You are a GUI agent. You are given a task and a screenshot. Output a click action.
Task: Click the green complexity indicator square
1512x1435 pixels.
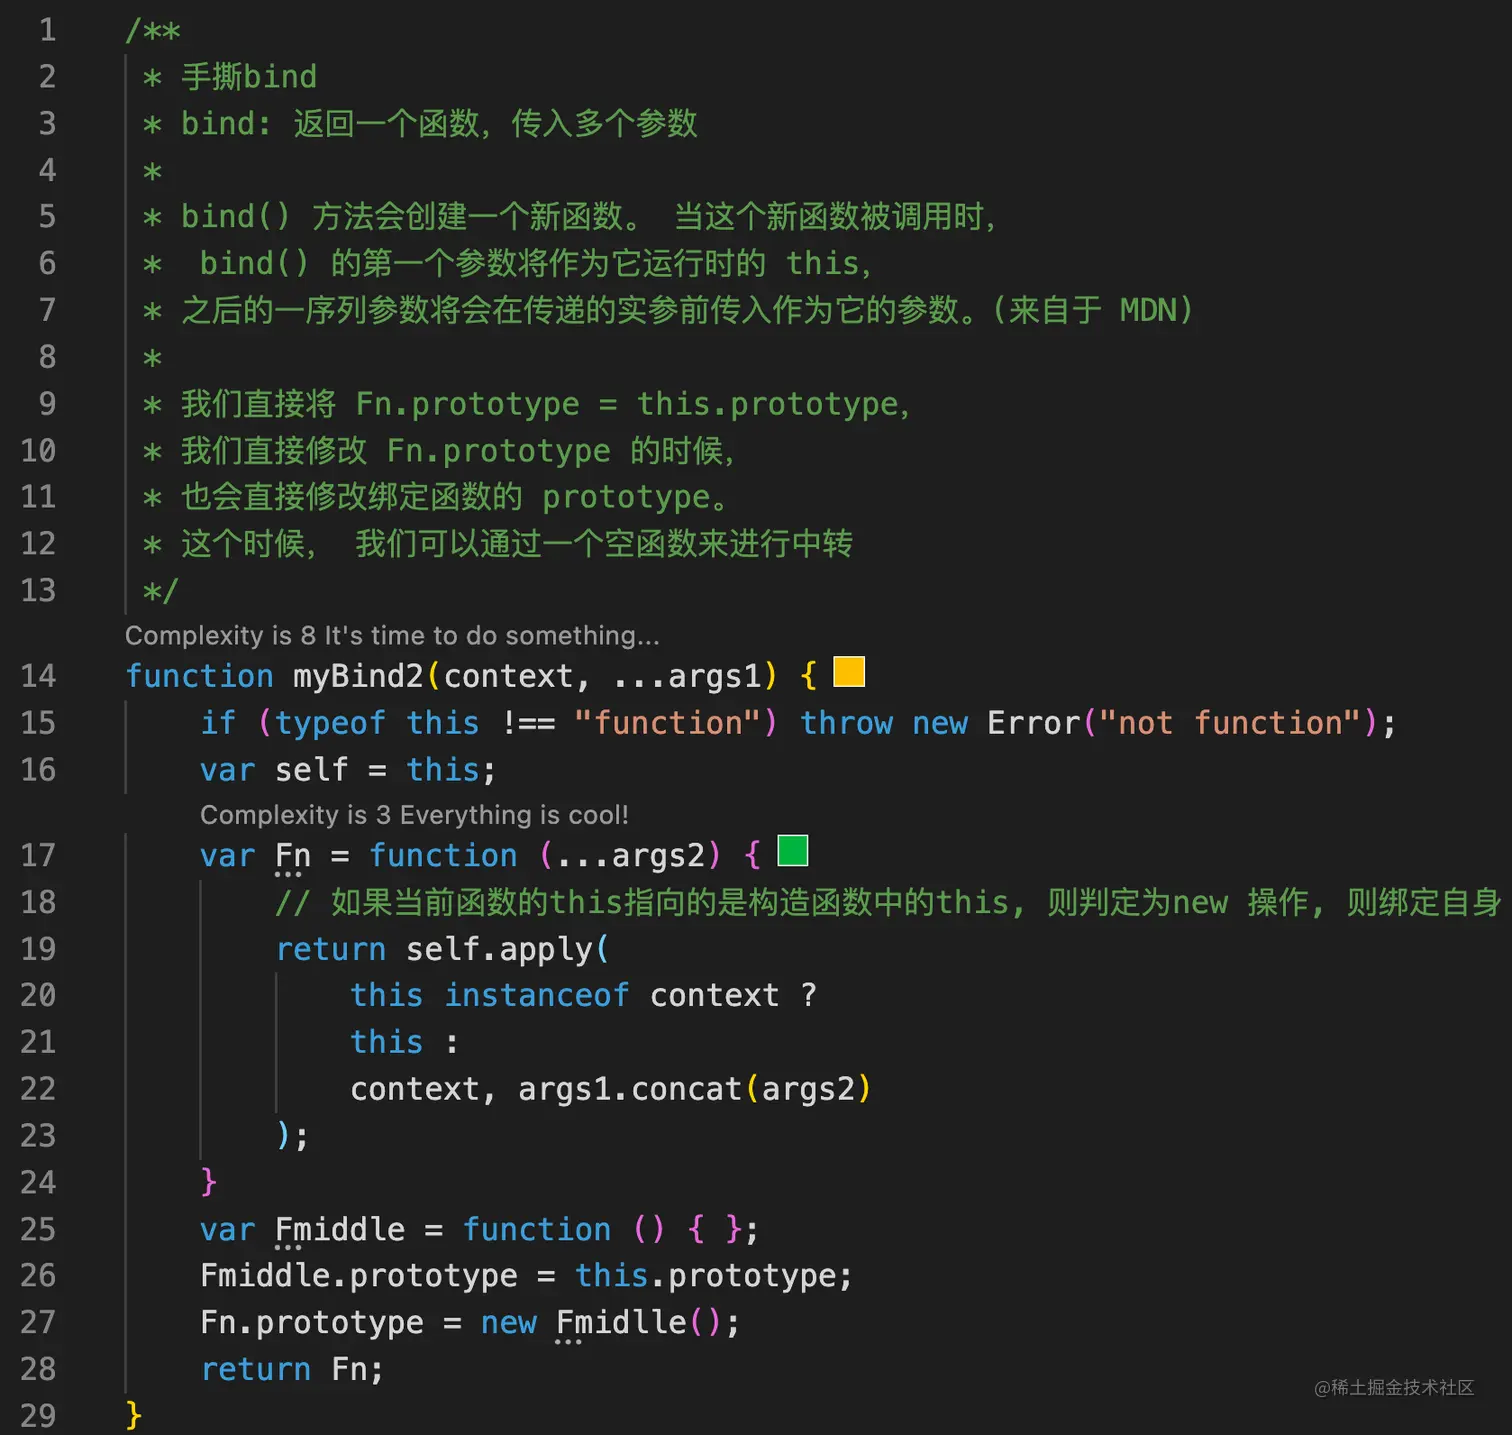[x=792, y=851]
